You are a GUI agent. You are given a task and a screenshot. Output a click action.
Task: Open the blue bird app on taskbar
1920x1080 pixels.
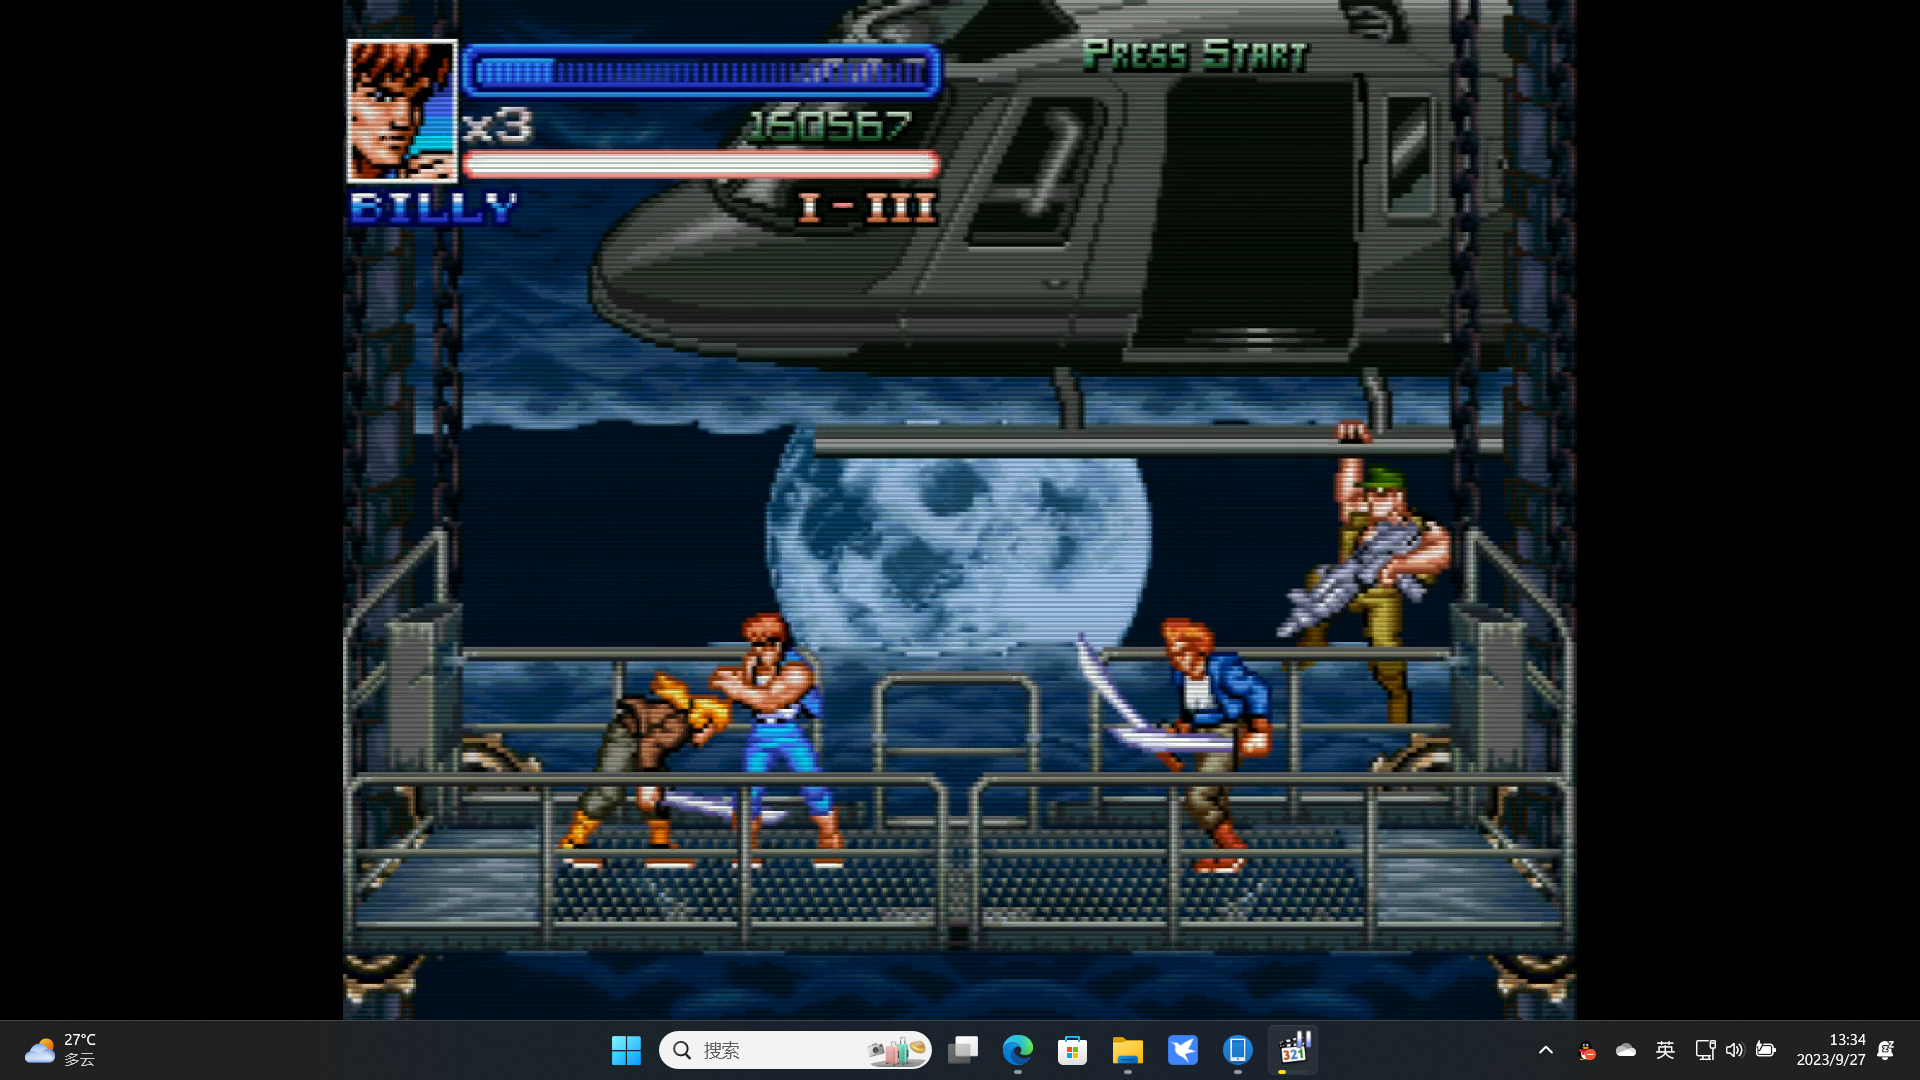coord(1183,1050)
